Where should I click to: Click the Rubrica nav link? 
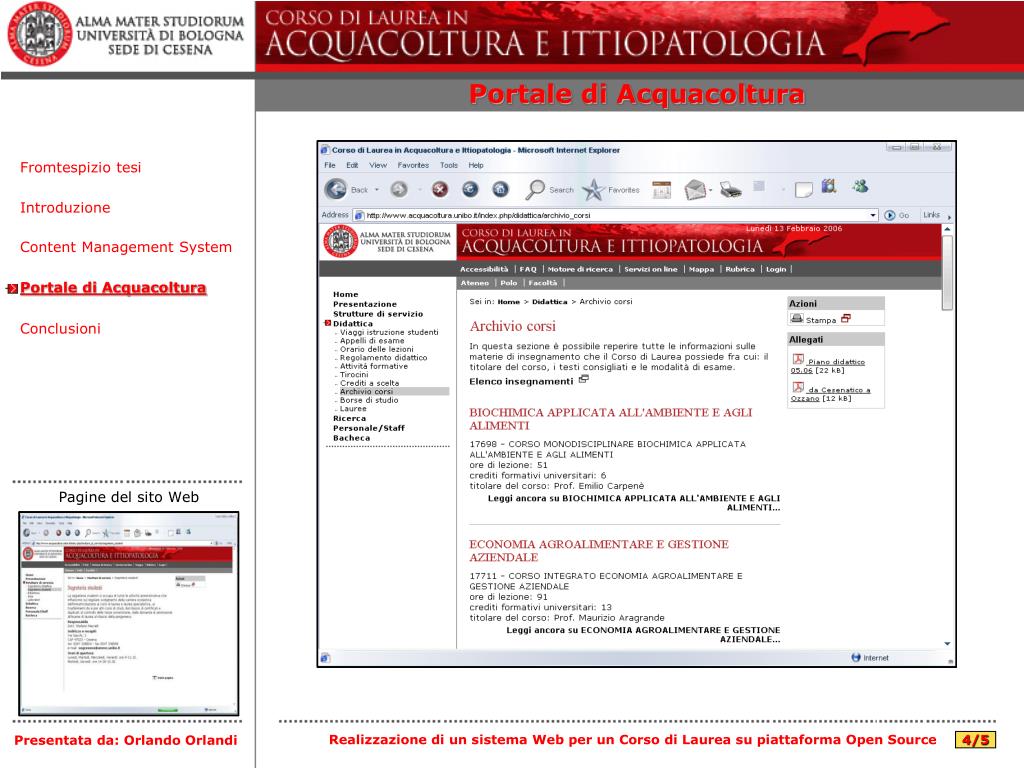(x=740, y=269)
